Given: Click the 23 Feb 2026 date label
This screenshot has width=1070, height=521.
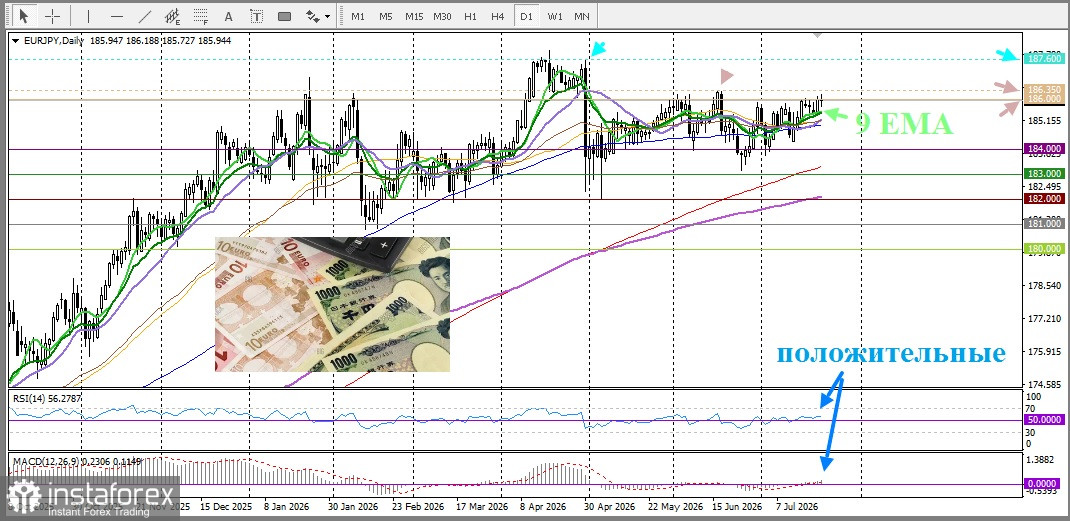Looking at the screenshot, I should pyautogui.click(x=418, y=508).
